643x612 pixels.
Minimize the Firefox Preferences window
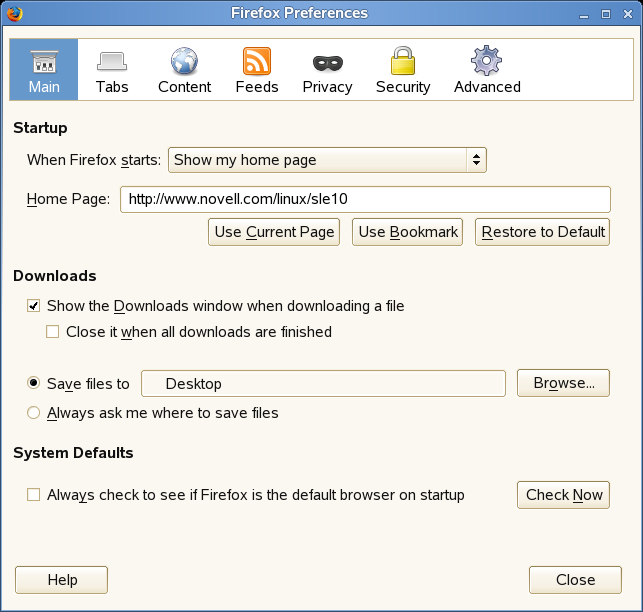584,14
